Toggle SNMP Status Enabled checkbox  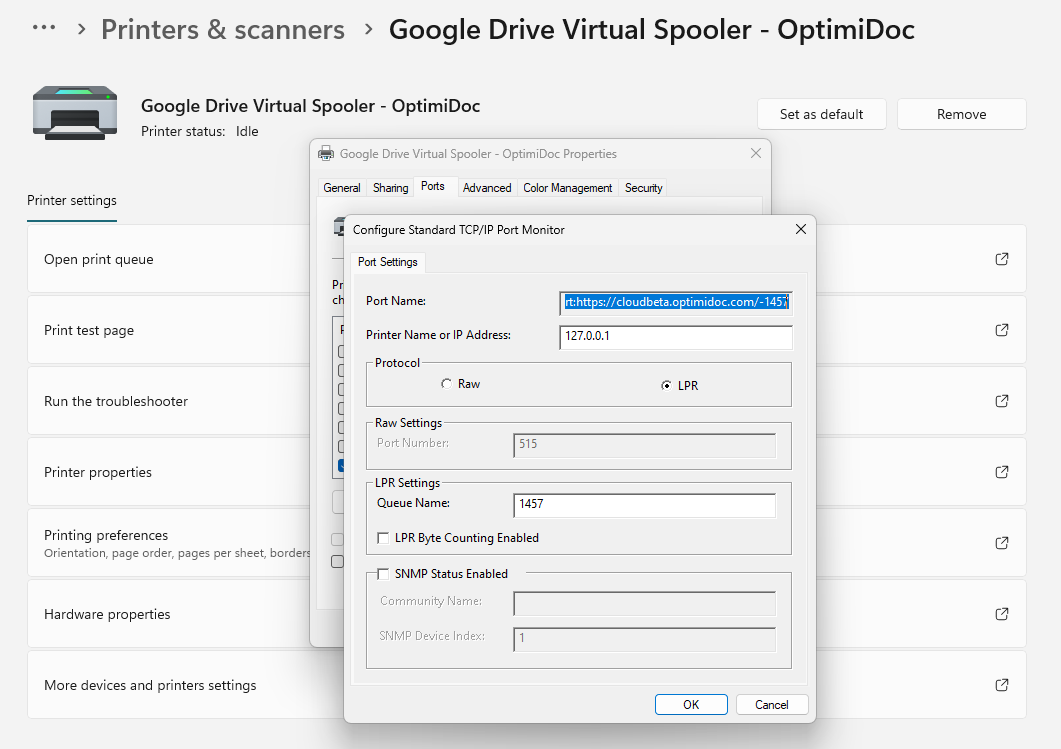tap(383, 574)
